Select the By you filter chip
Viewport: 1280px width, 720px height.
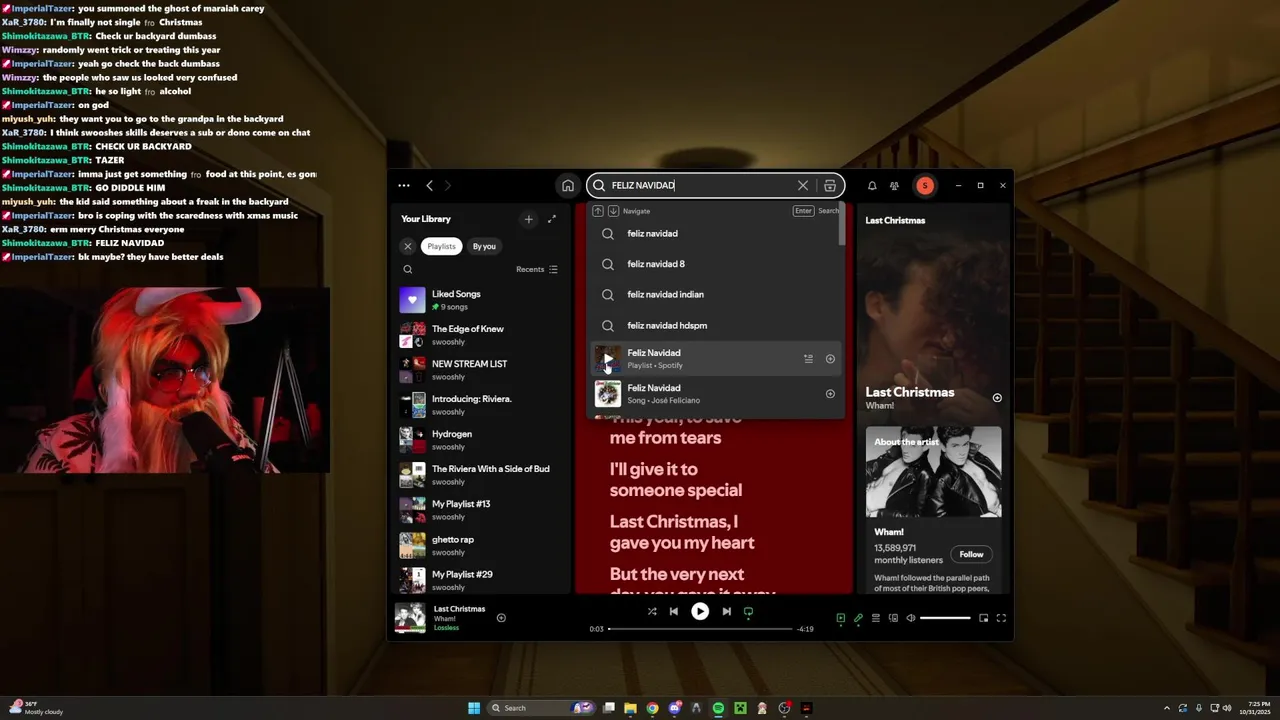click(x=484, y=246)
